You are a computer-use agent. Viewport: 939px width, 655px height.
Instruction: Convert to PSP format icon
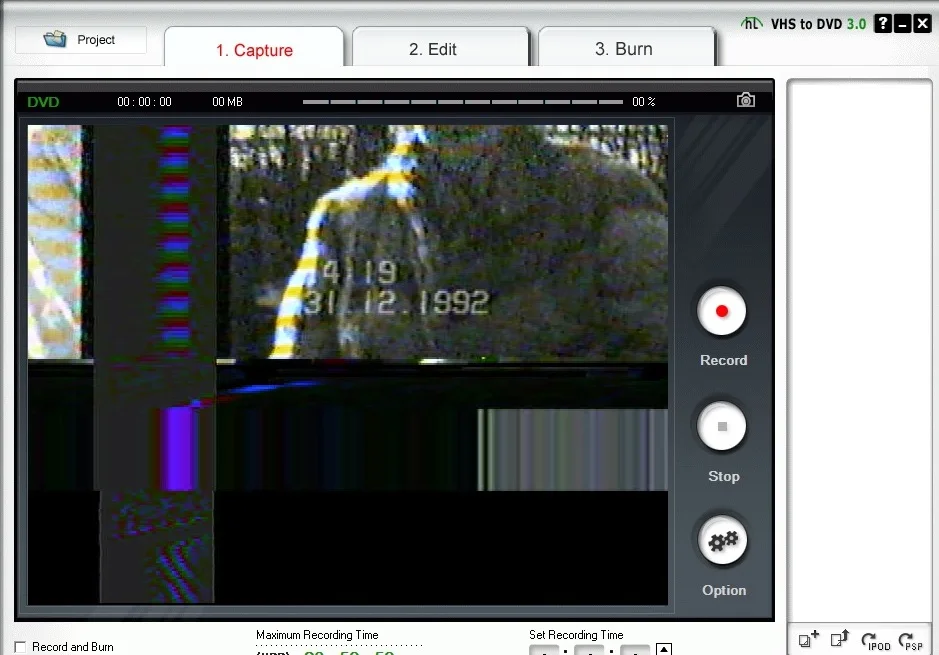coord(910,641)
